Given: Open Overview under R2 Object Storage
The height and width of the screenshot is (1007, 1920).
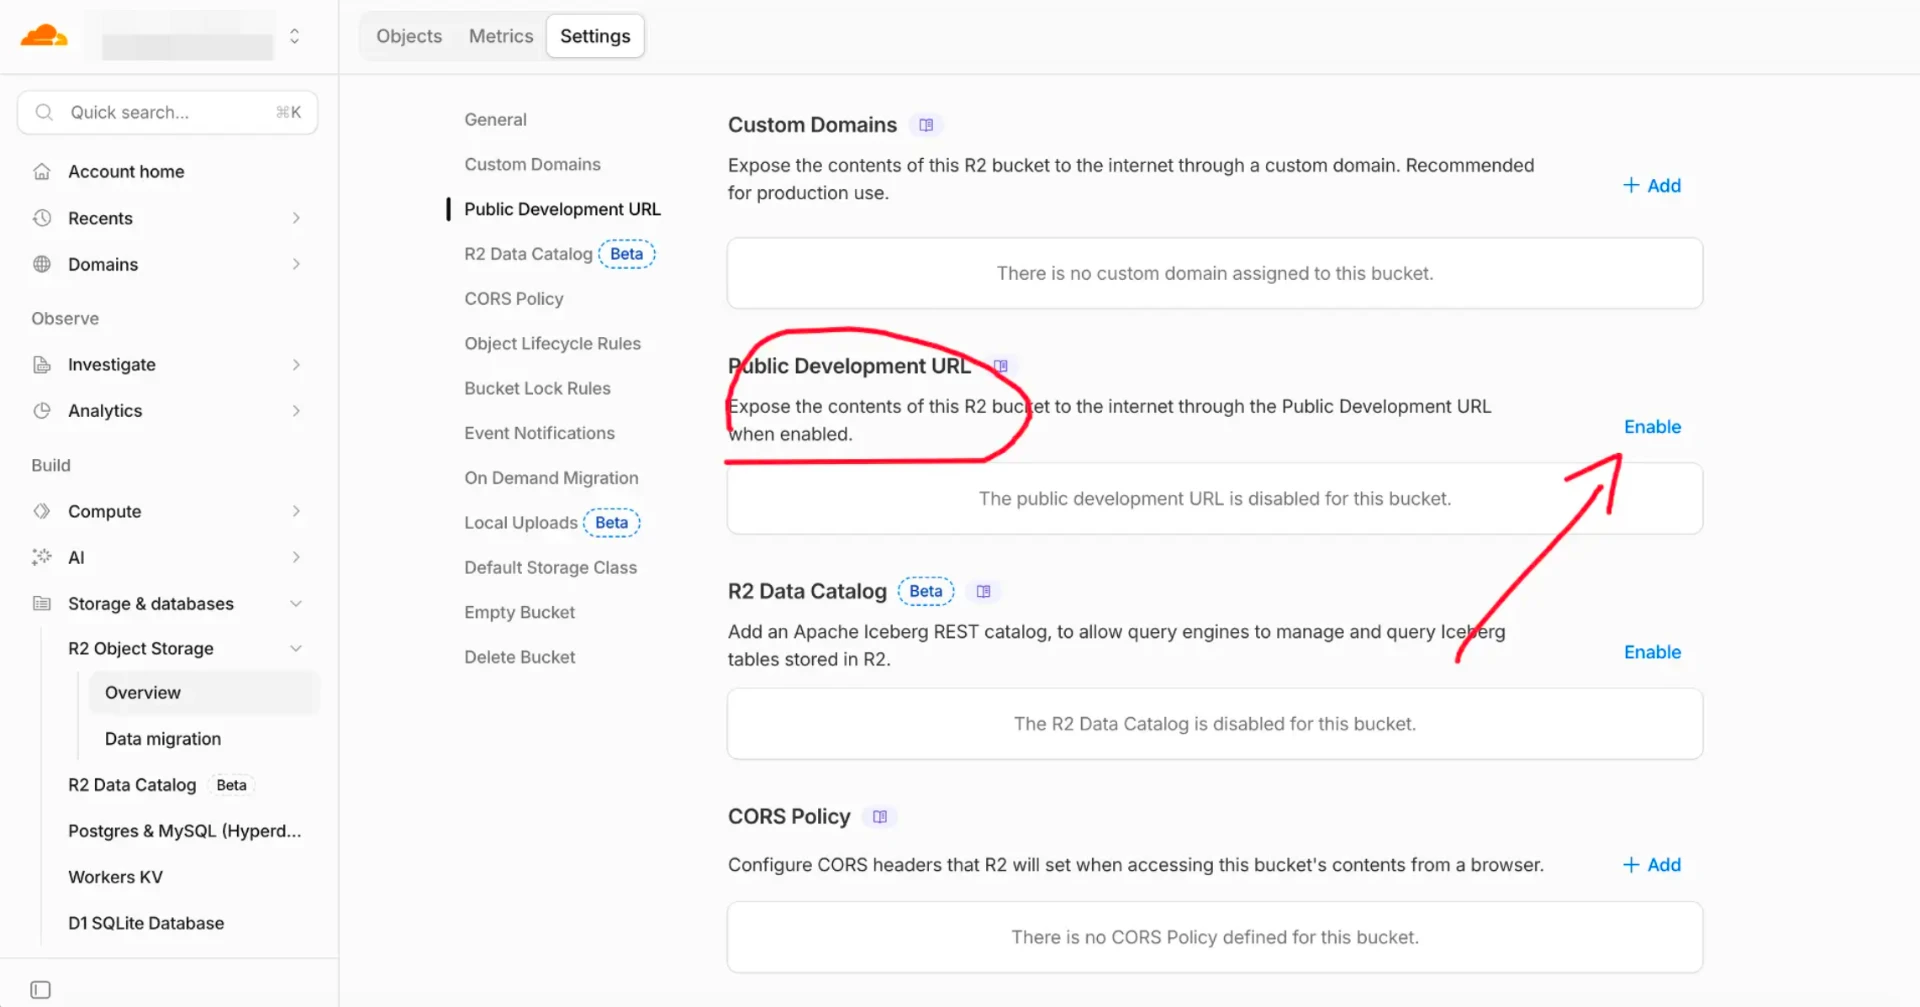Looking at the screenshot, I should (x=204, y=692).
